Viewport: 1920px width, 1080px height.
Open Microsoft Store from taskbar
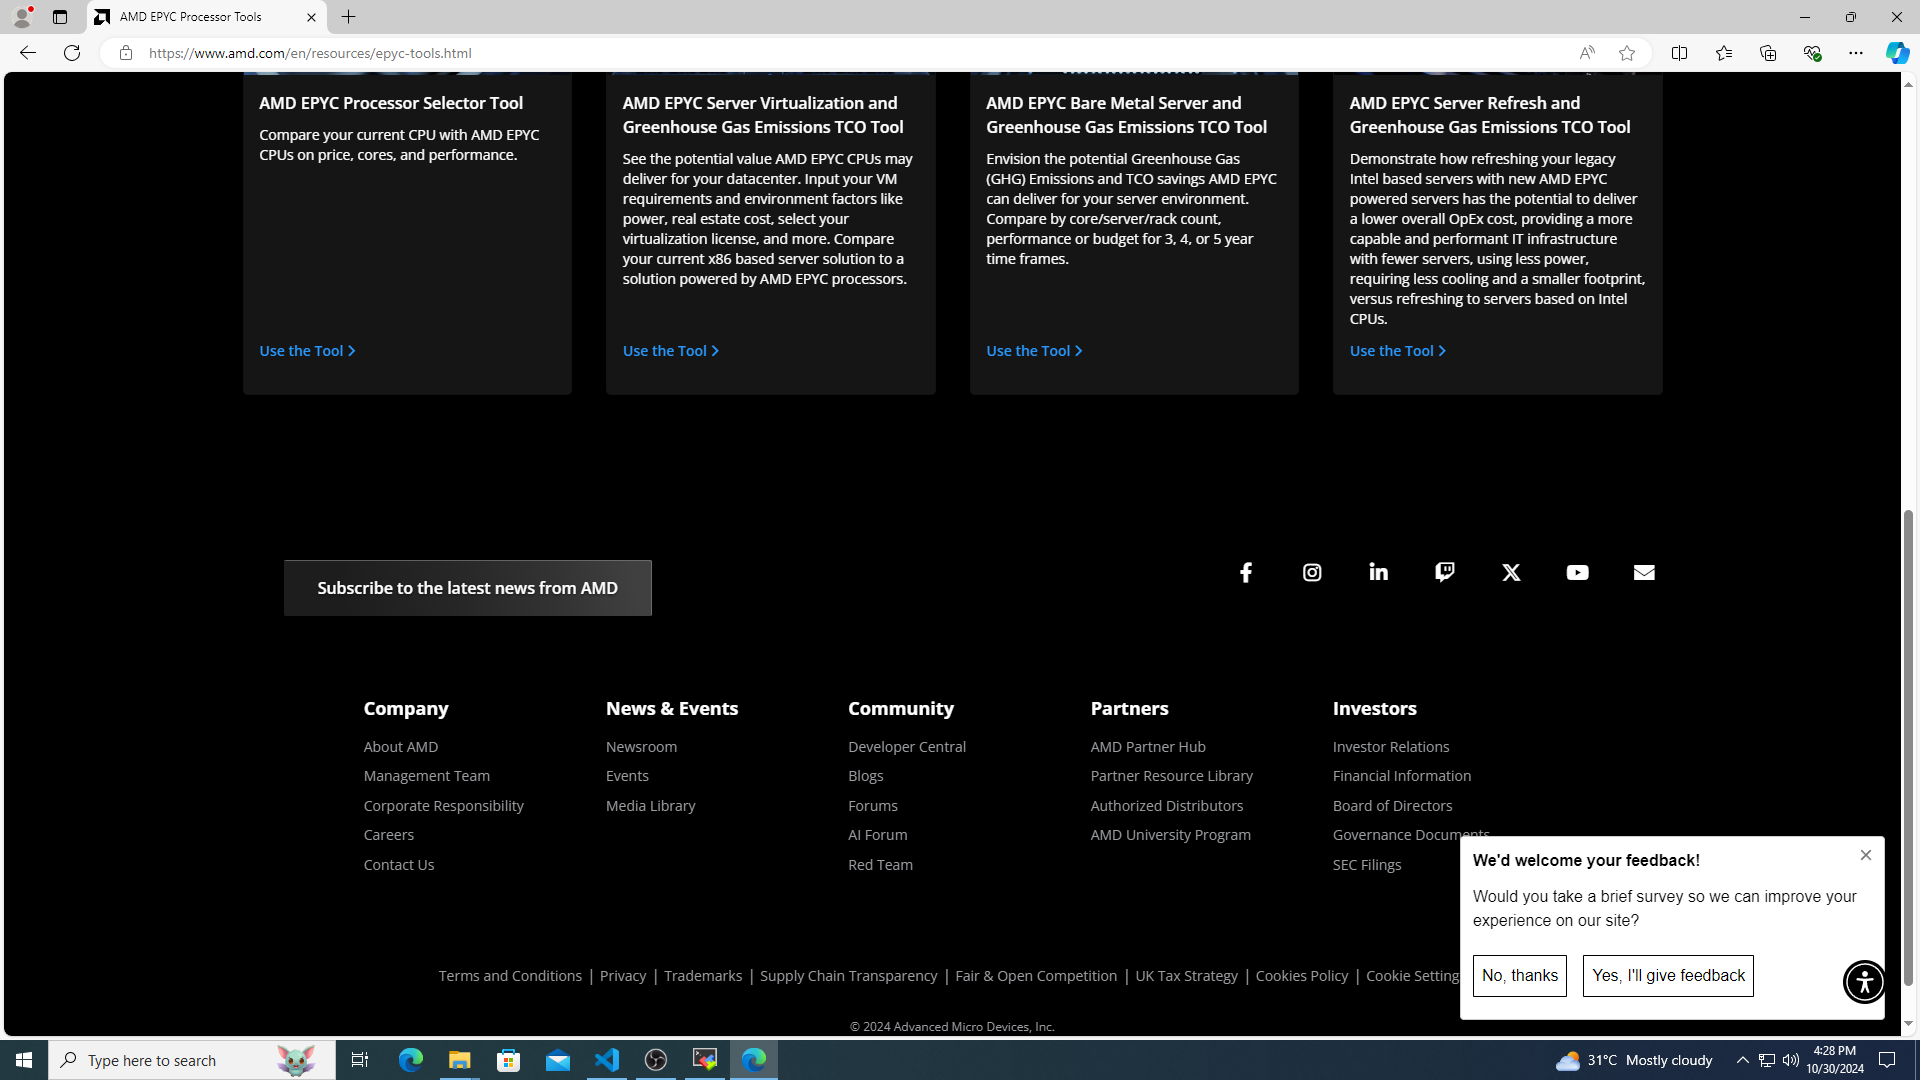point(509,1060)
